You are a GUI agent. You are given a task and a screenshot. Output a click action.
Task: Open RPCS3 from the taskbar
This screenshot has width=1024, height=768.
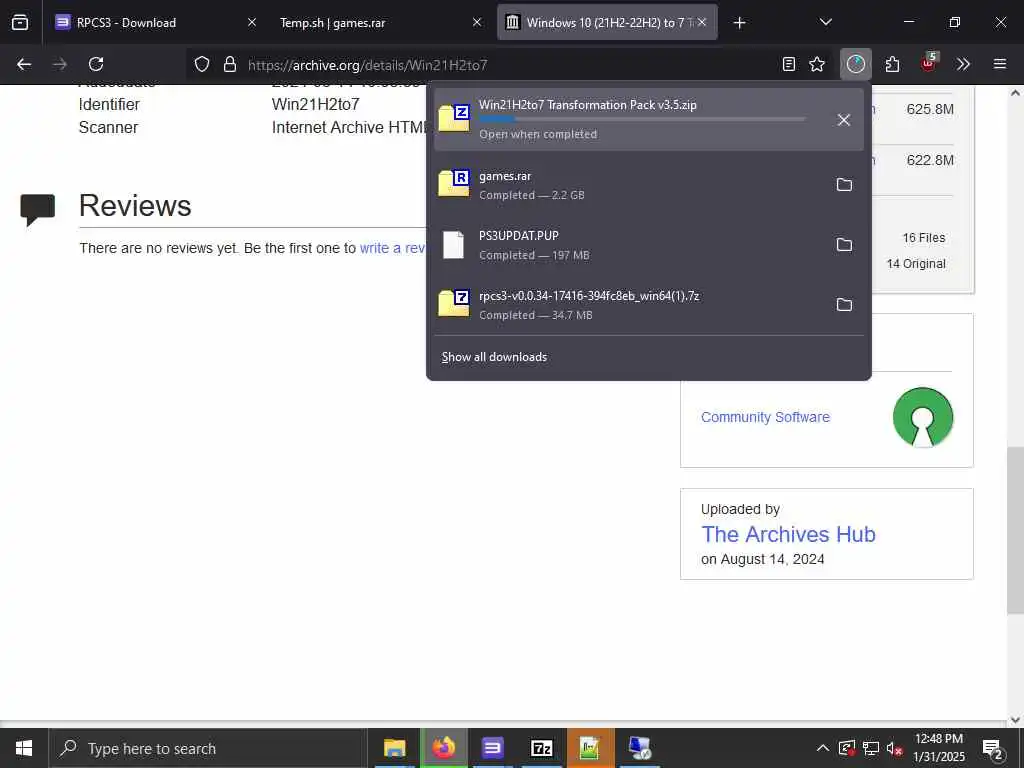coord(492,748)
